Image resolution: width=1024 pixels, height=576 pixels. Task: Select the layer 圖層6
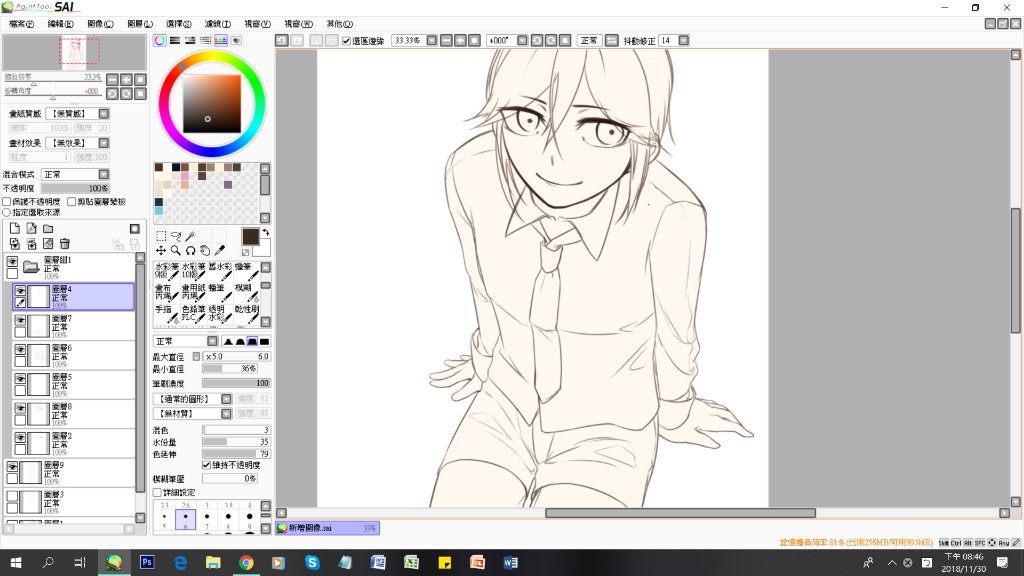[73, 356]
